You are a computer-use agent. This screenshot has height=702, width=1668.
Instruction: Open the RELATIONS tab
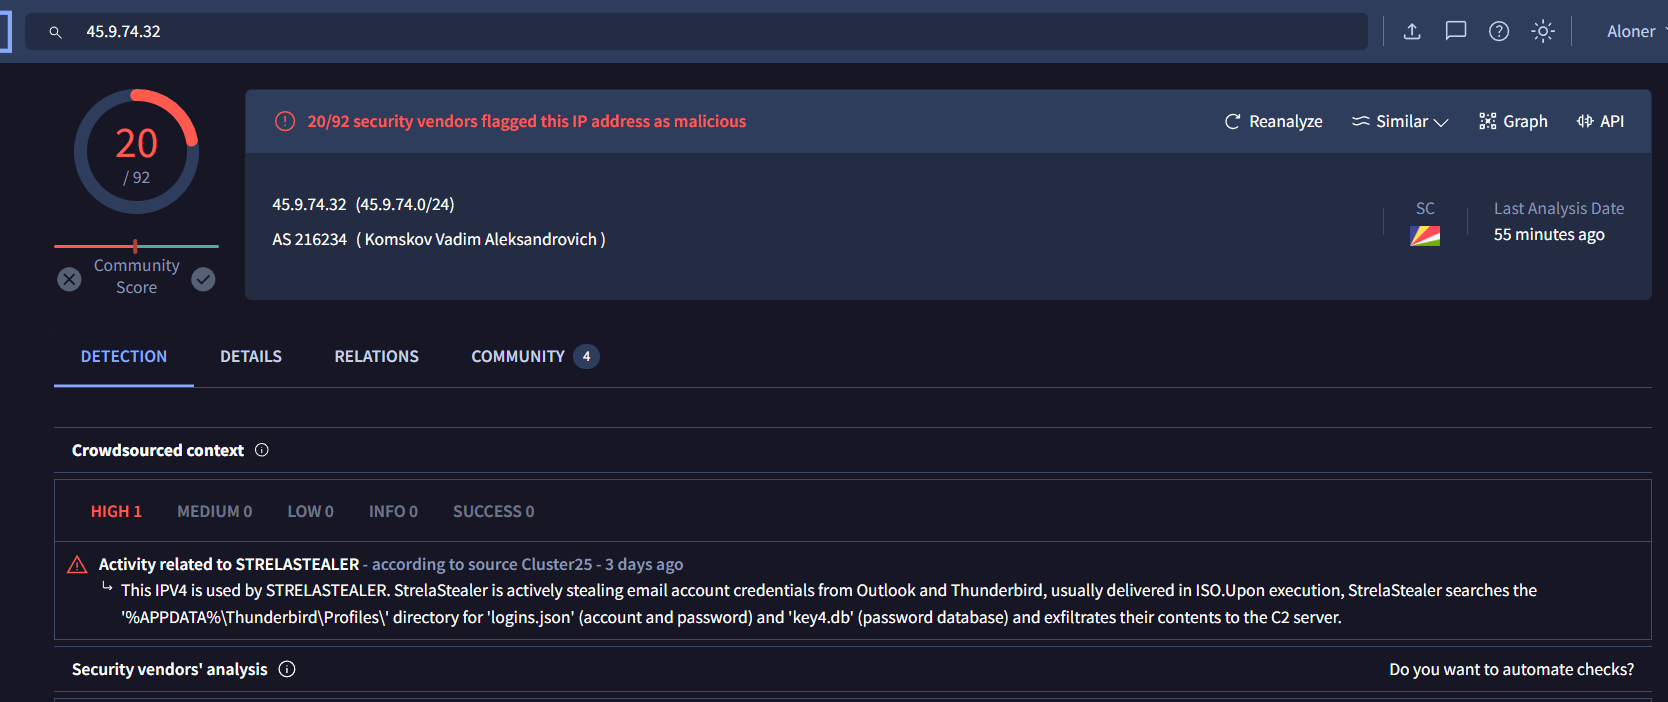coord(376,356)
